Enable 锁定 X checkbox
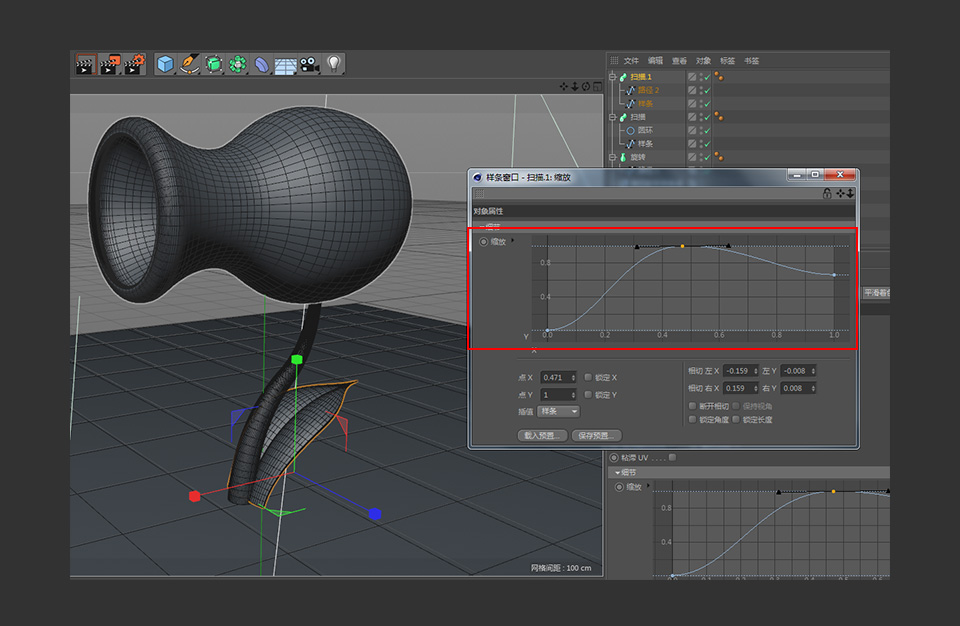960x626 pixels. [x=588, y=377]
